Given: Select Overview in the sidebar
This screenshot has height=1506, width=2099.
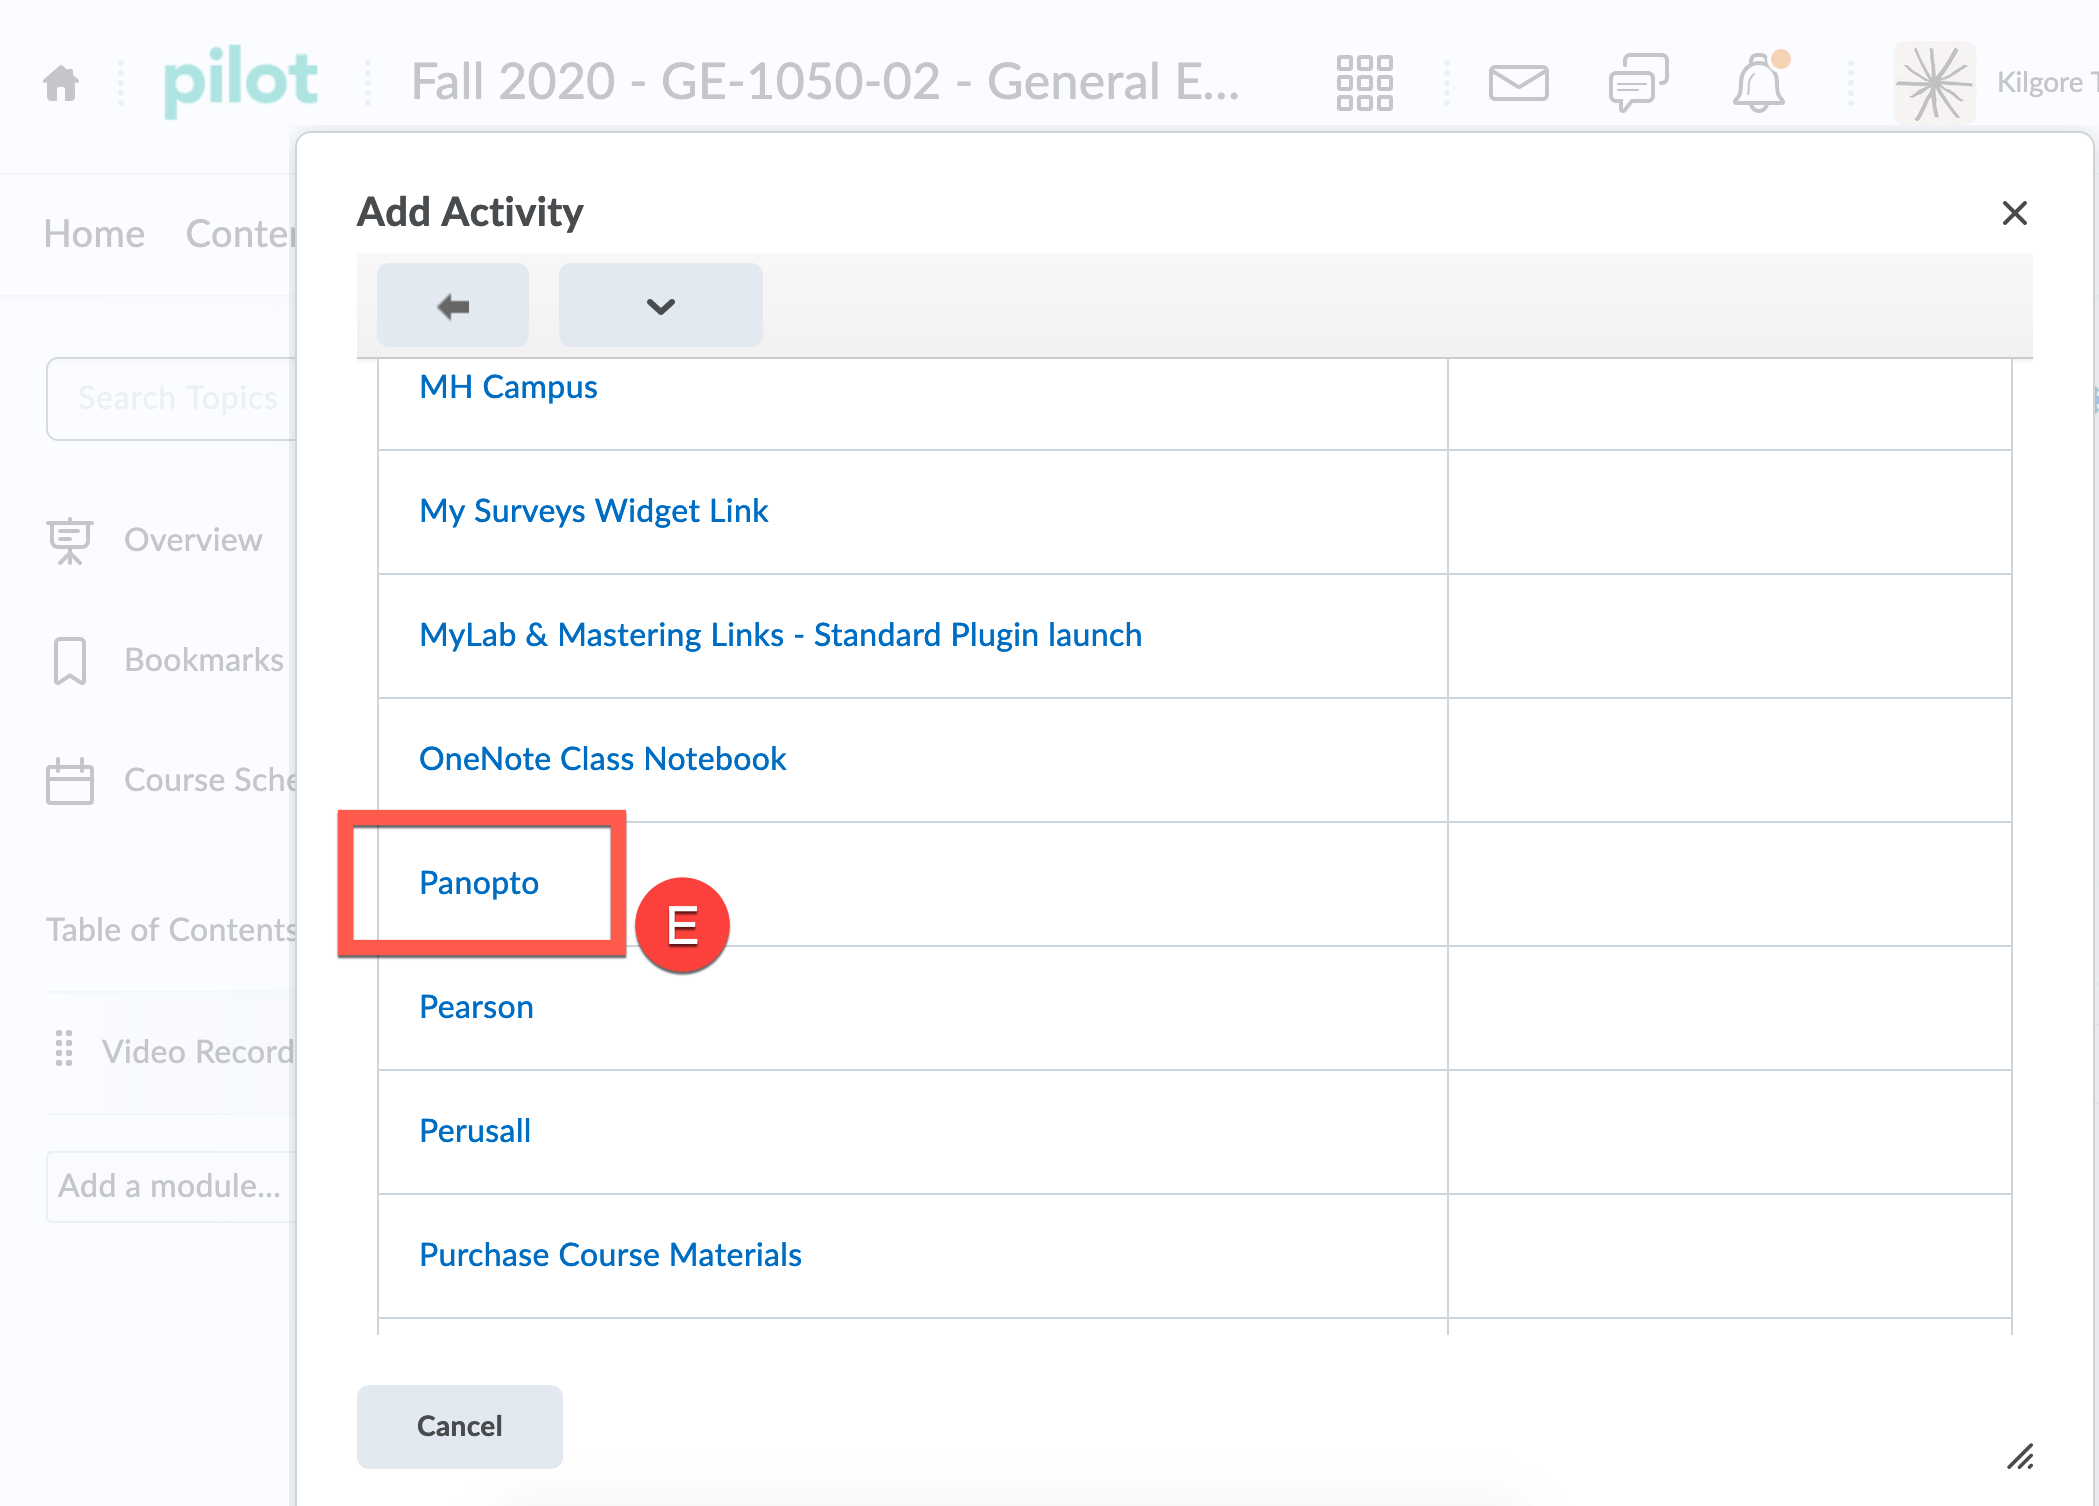Looking at the screenshot, I should (192, 540).
